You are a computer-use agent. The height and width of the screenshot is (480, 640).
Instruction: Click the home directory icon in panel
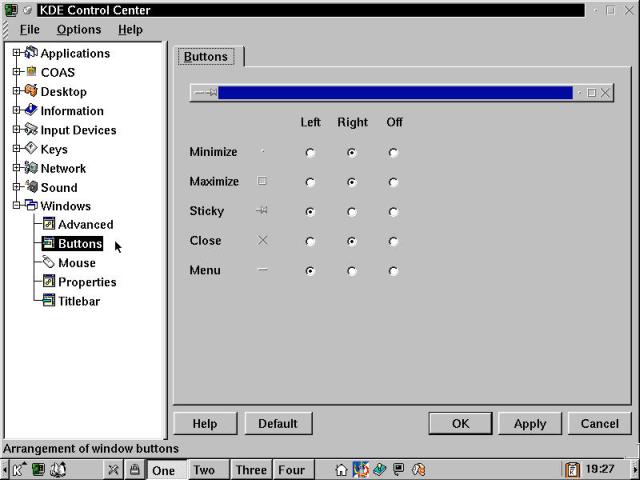coord(341,470)
